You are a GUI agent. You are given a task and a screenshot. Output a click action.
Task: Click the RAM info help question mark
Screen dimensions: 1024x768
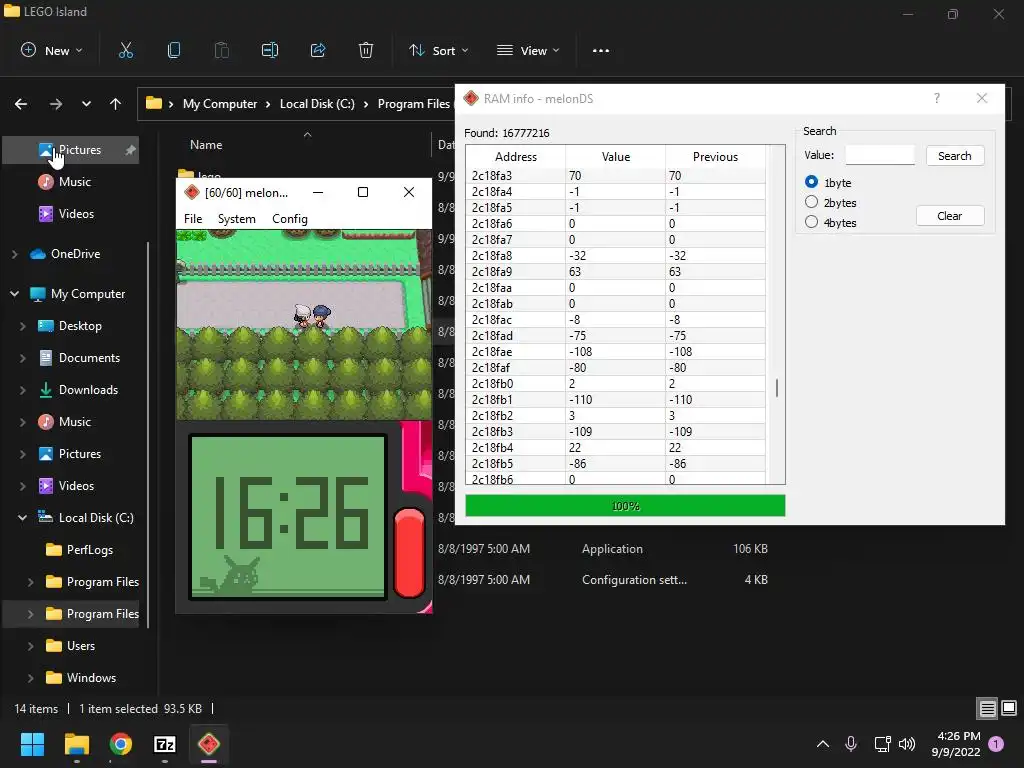[936, 99]
